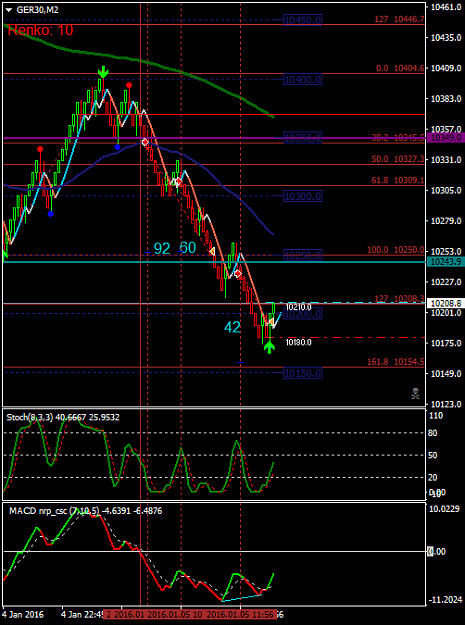Screen dimensions: 465x625
Task: Click the teal 10243.9 price tag
Action: [445, 262]
